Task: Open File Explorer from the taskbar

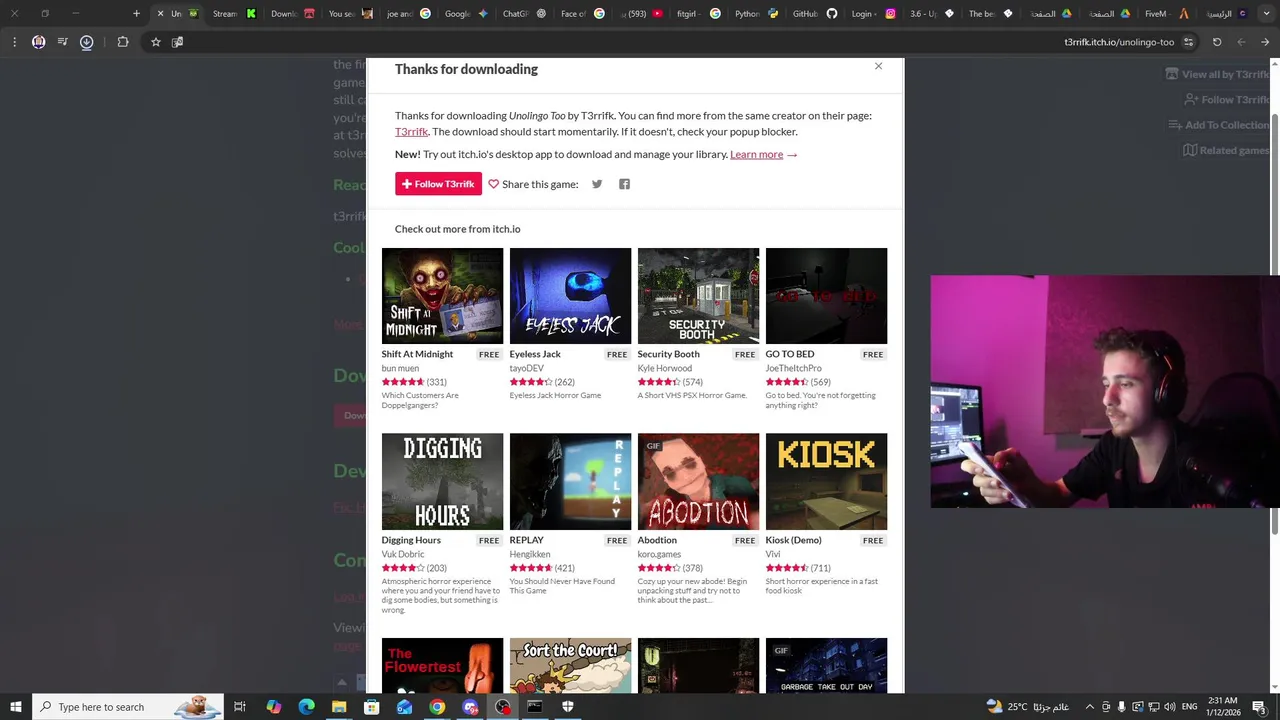Action: point(339,707)
